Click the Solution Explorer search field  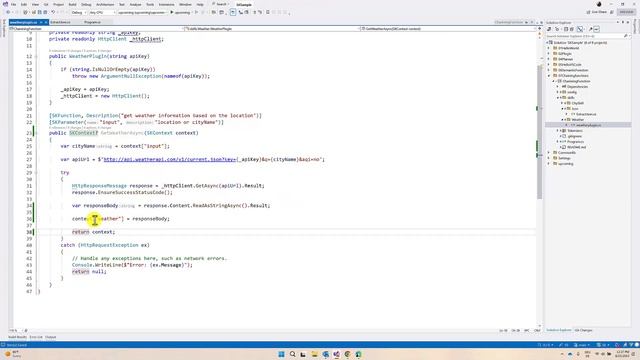[x=587, y=36]
